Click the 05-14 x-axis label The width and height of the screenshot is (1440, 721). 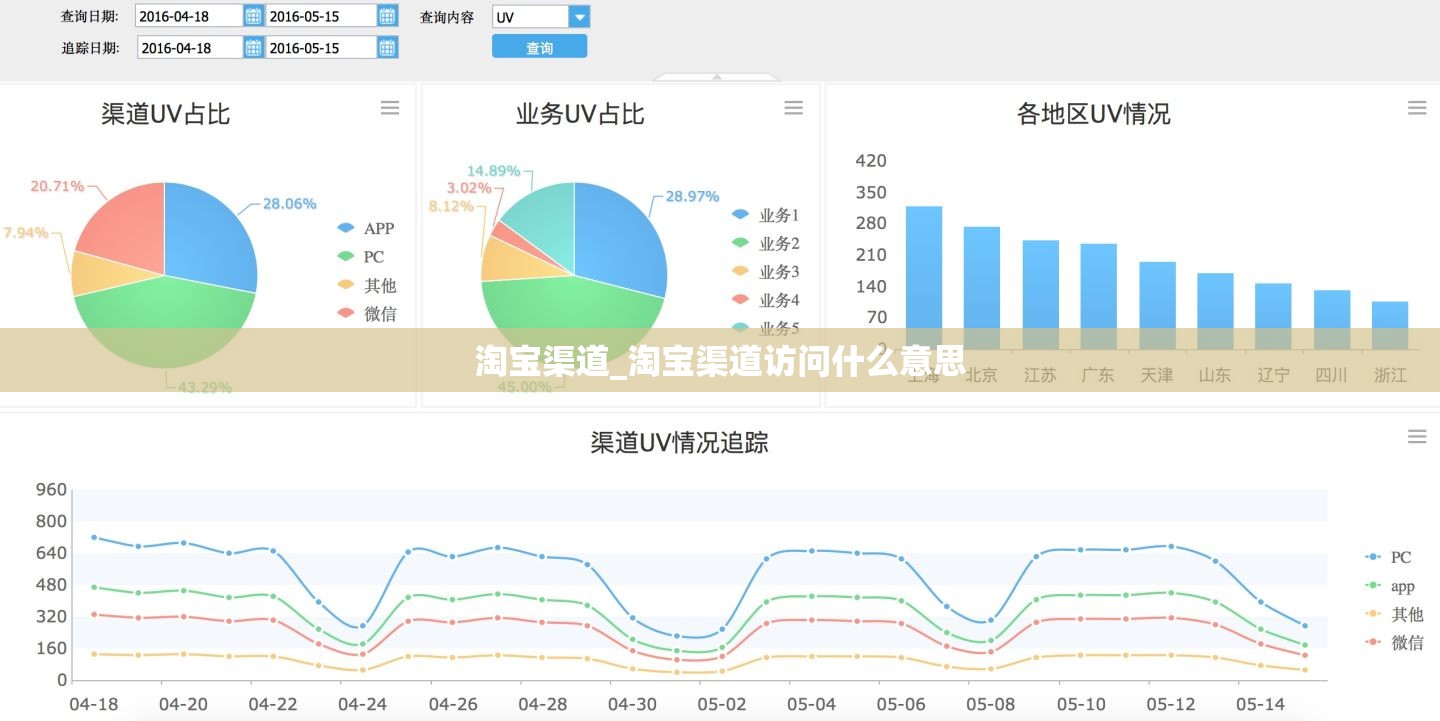(1260, 705)
